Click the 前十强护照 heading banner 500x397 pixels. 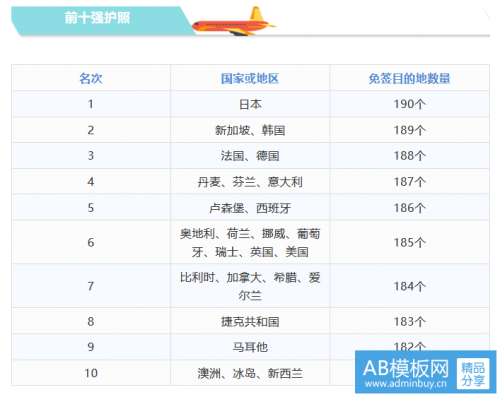(103, 21)
